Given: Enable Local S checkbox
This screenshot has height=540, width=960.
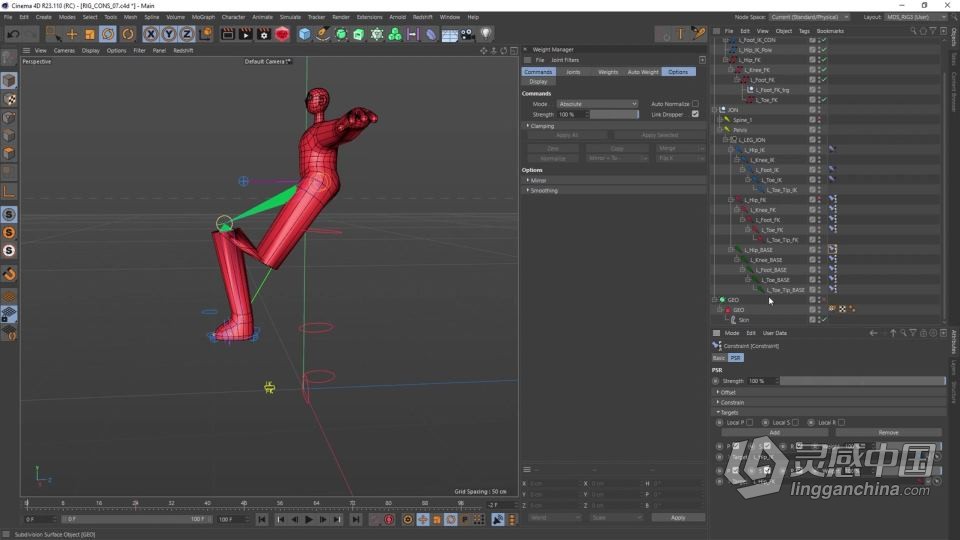Looking at the screenshot, I should click(795, 422).
